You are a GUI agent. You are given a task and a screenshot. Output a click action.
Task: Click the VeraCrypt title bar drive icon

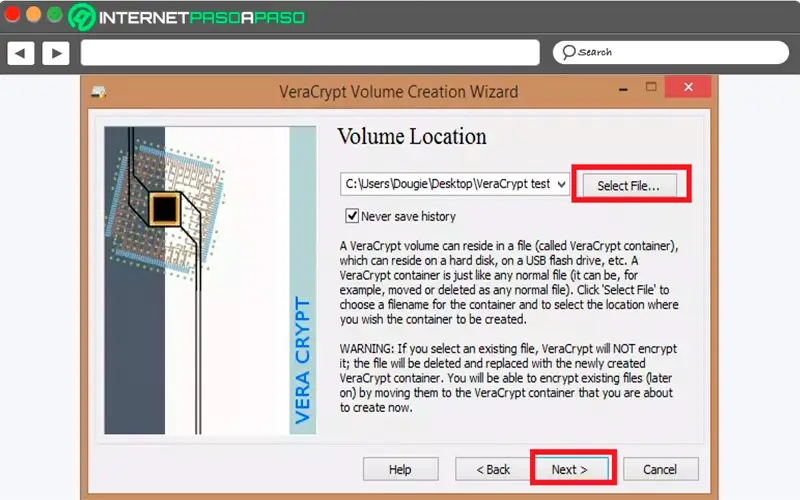tap(98, 92)
